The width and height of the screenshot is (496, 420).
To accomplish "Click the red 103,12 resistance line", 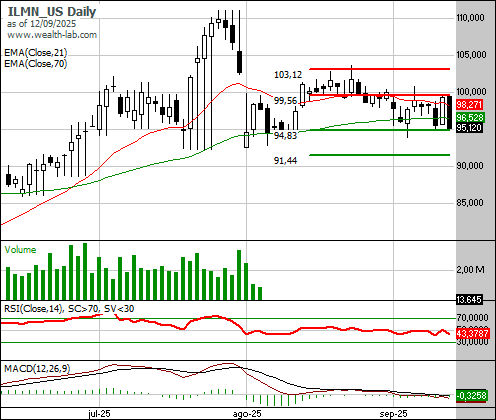I will pyautogui.click(x=380, y=69).
